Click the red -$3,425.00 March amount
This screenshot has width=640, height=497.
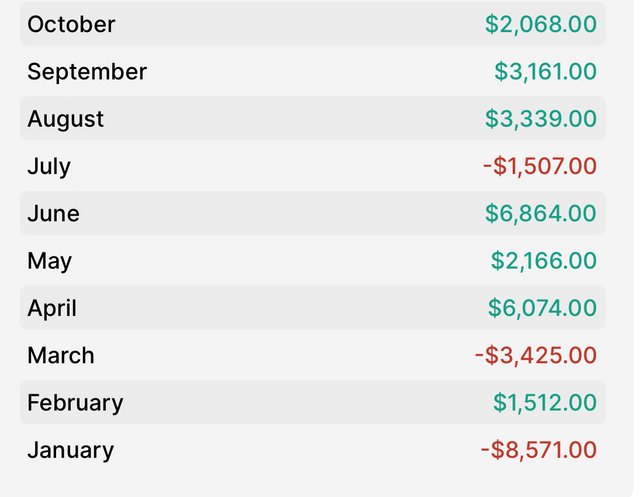click(x=536, y=356)
